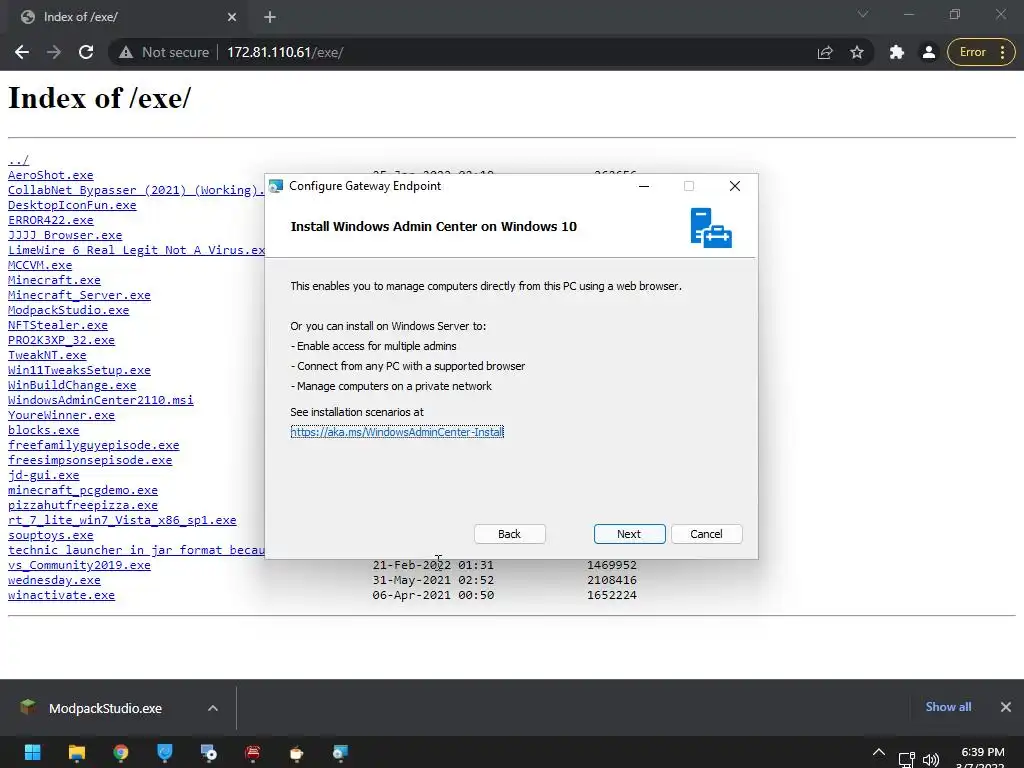Bookmark this page with the star icon
The image size is (1024, 768).
click(857, 52)
